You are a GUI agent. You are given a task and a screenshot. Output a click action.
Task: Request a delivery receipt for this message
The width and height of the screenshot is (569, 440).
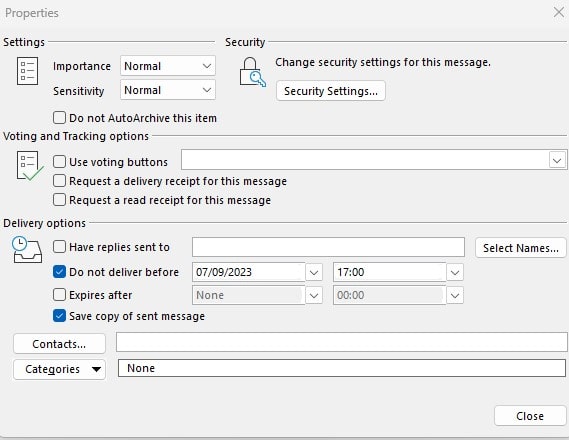tap(59, 181)
